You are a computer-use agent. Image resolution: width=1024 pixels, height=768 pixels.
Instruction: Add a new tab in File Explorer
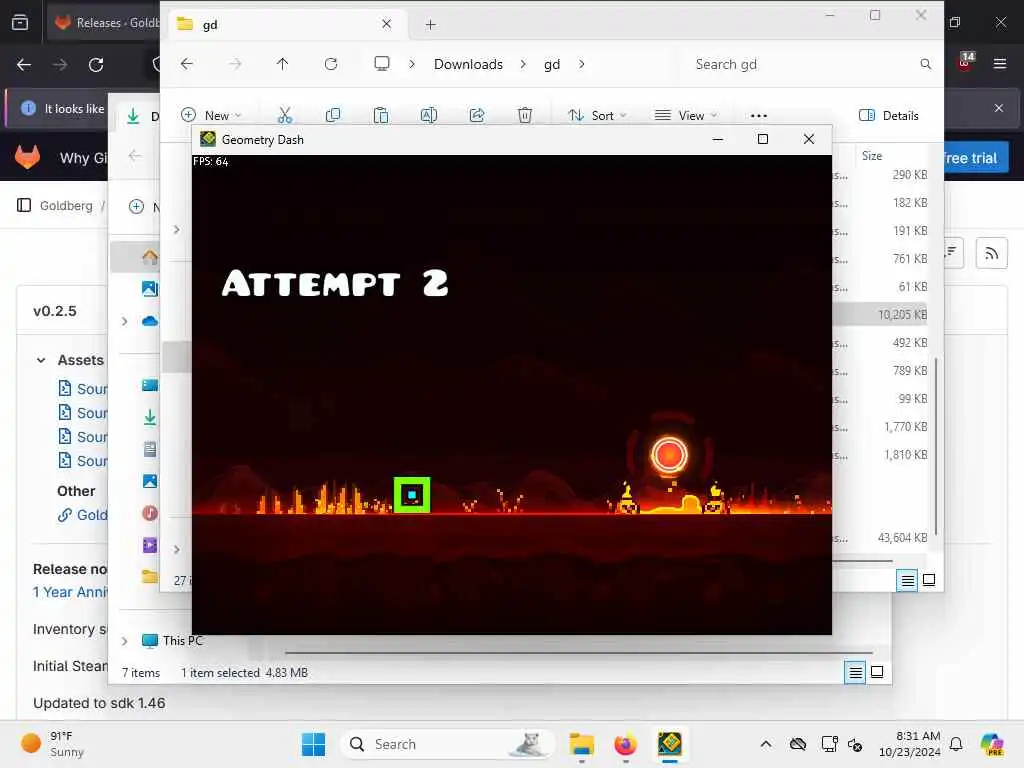tap(430, 25)
